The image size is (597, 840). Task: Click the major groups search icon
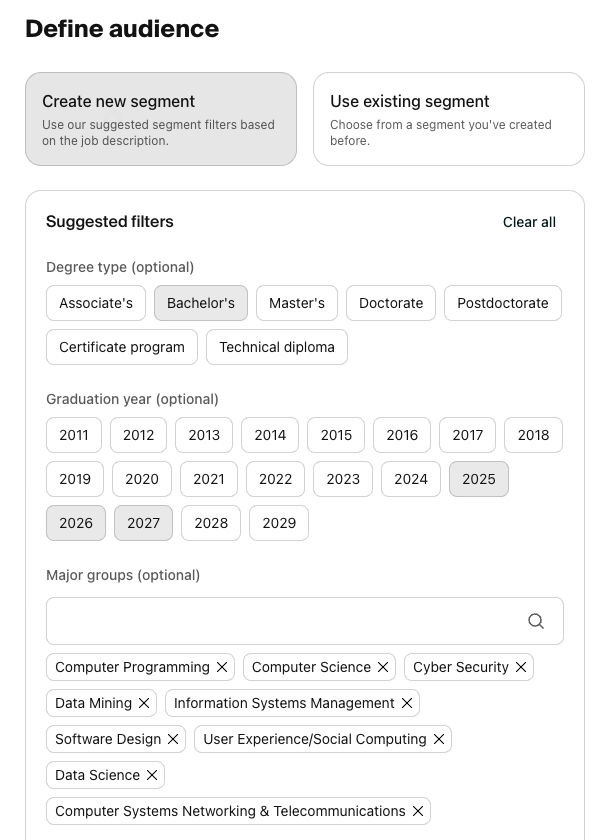point(536,621)
